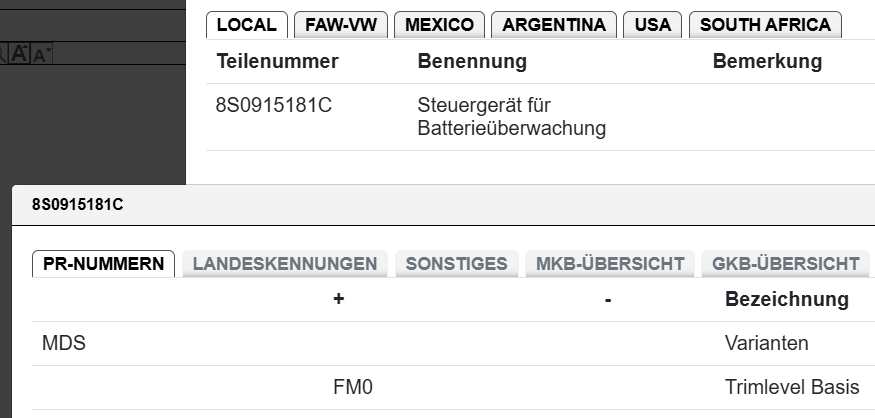Select the PR-NUMMERN tab
This screenshot has width=875, height=418.
[x=104, y=264]
